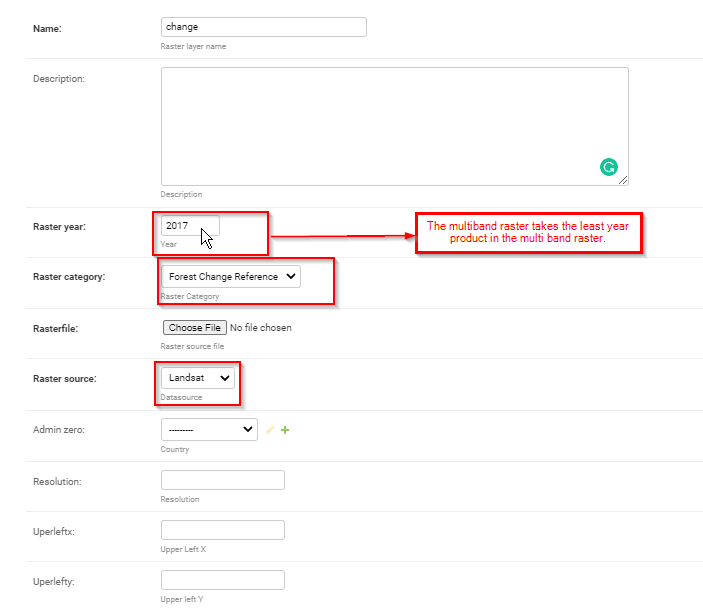The width and height of the screenshot is (703, 610).
Task: Click the 'Admin zero:' label
Action: click(x=59, y=430)
